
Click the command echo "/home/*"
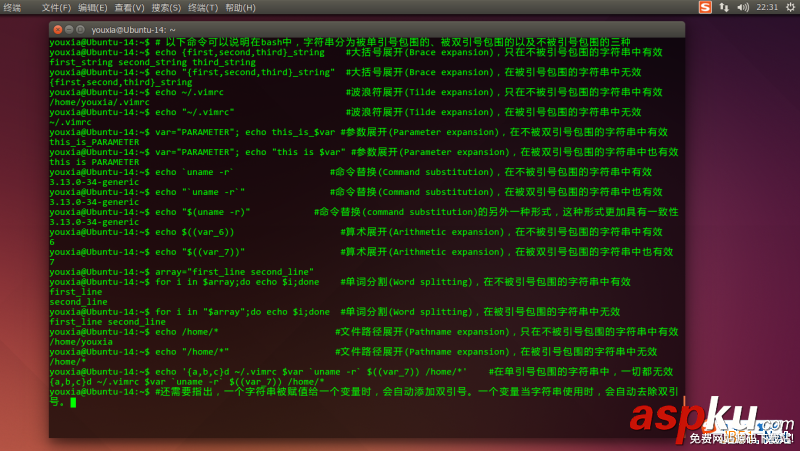point(192,352)
